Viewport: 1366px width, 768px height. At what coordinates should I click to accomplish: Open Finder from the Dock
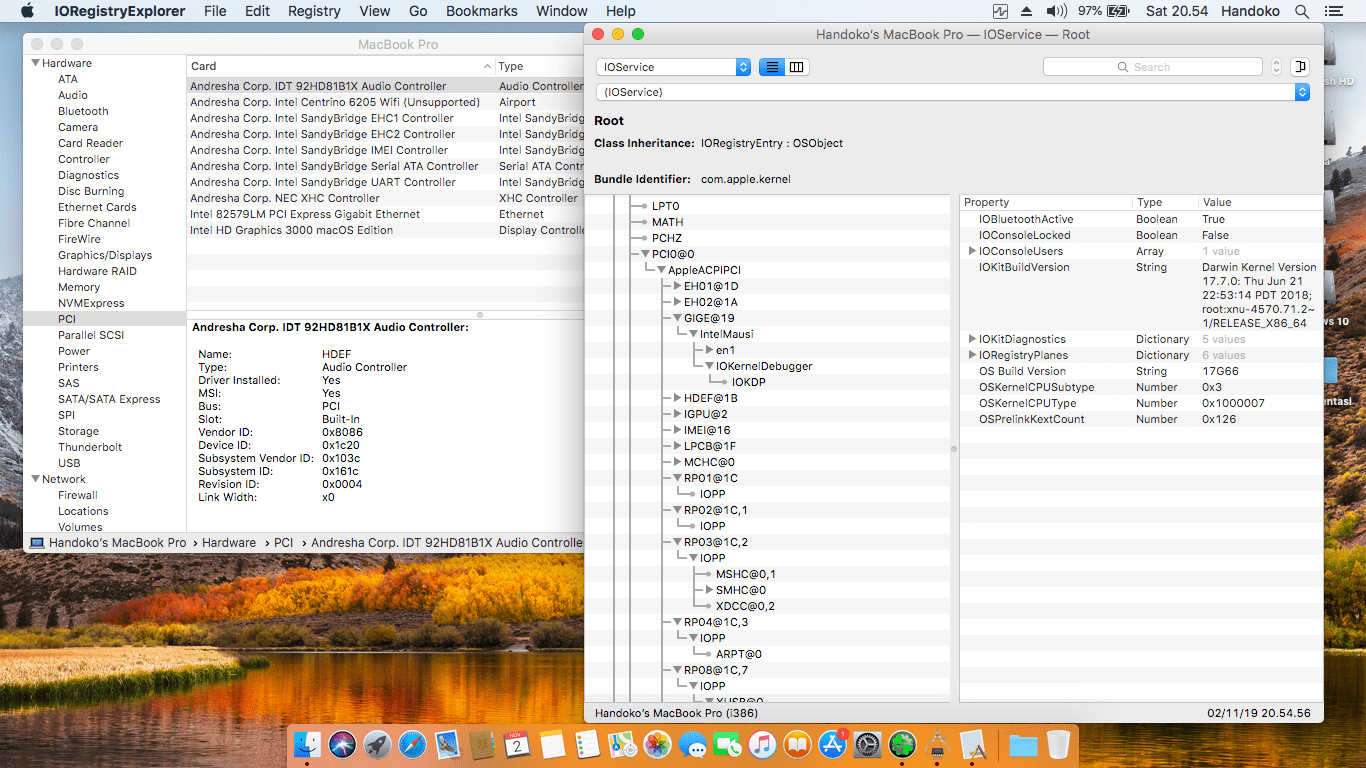coord(308,744)
